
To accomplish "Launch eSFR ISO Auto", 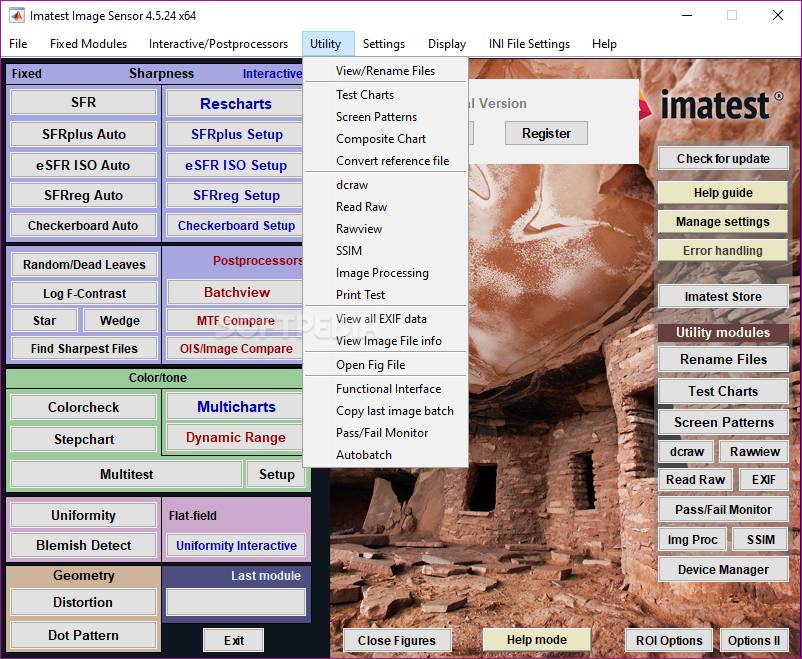I will click(83, 165).
